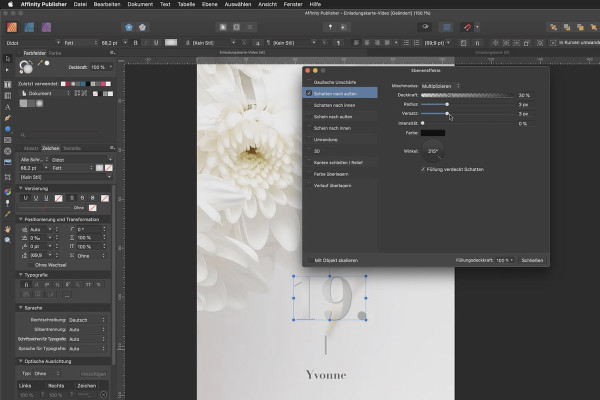
Task: Click the Radius slider handle
Action: click(x=447, y=104)
